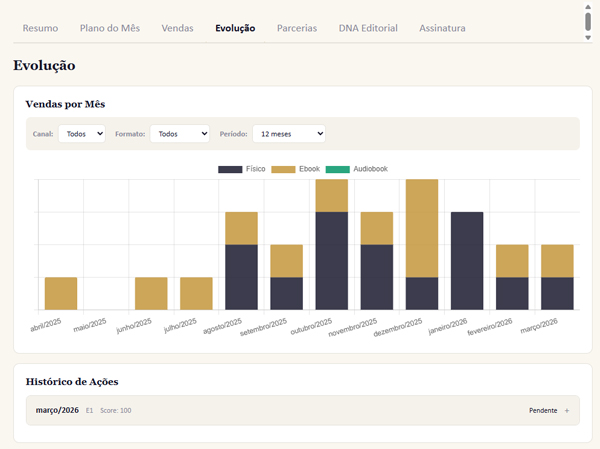This screenshot has width=600, height=449.
Task: Click the dezembro/2025 Ebook bar segment
Action: click(421, 228)
